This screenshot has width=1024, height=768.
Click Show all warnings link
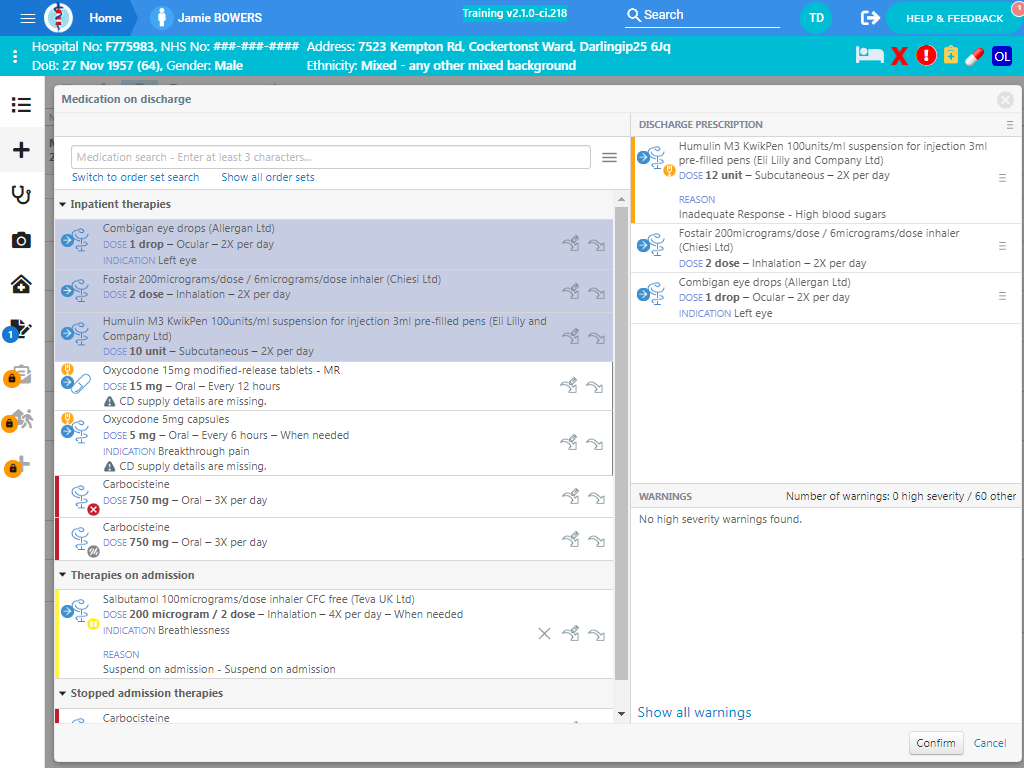click(694, 712)
